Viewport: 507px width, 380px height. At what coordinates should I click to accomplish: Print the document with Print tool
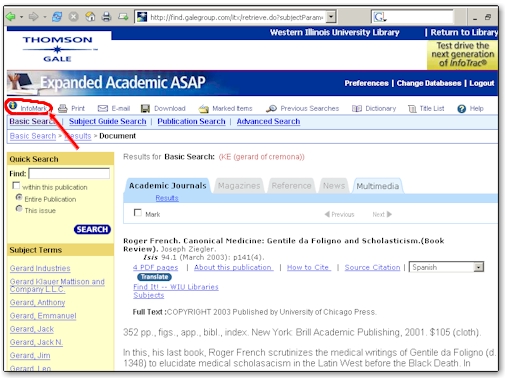point(71,108)
